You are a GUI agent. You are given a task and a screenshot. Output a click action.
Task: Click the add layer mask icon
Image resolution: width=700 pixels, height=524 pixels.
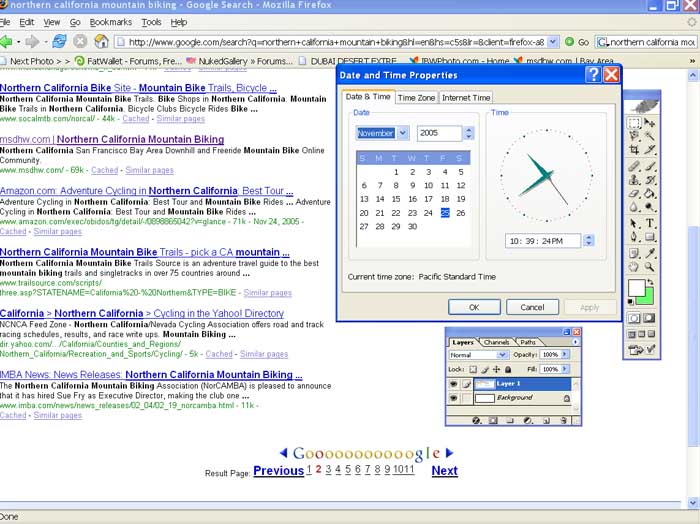point(493,420)
